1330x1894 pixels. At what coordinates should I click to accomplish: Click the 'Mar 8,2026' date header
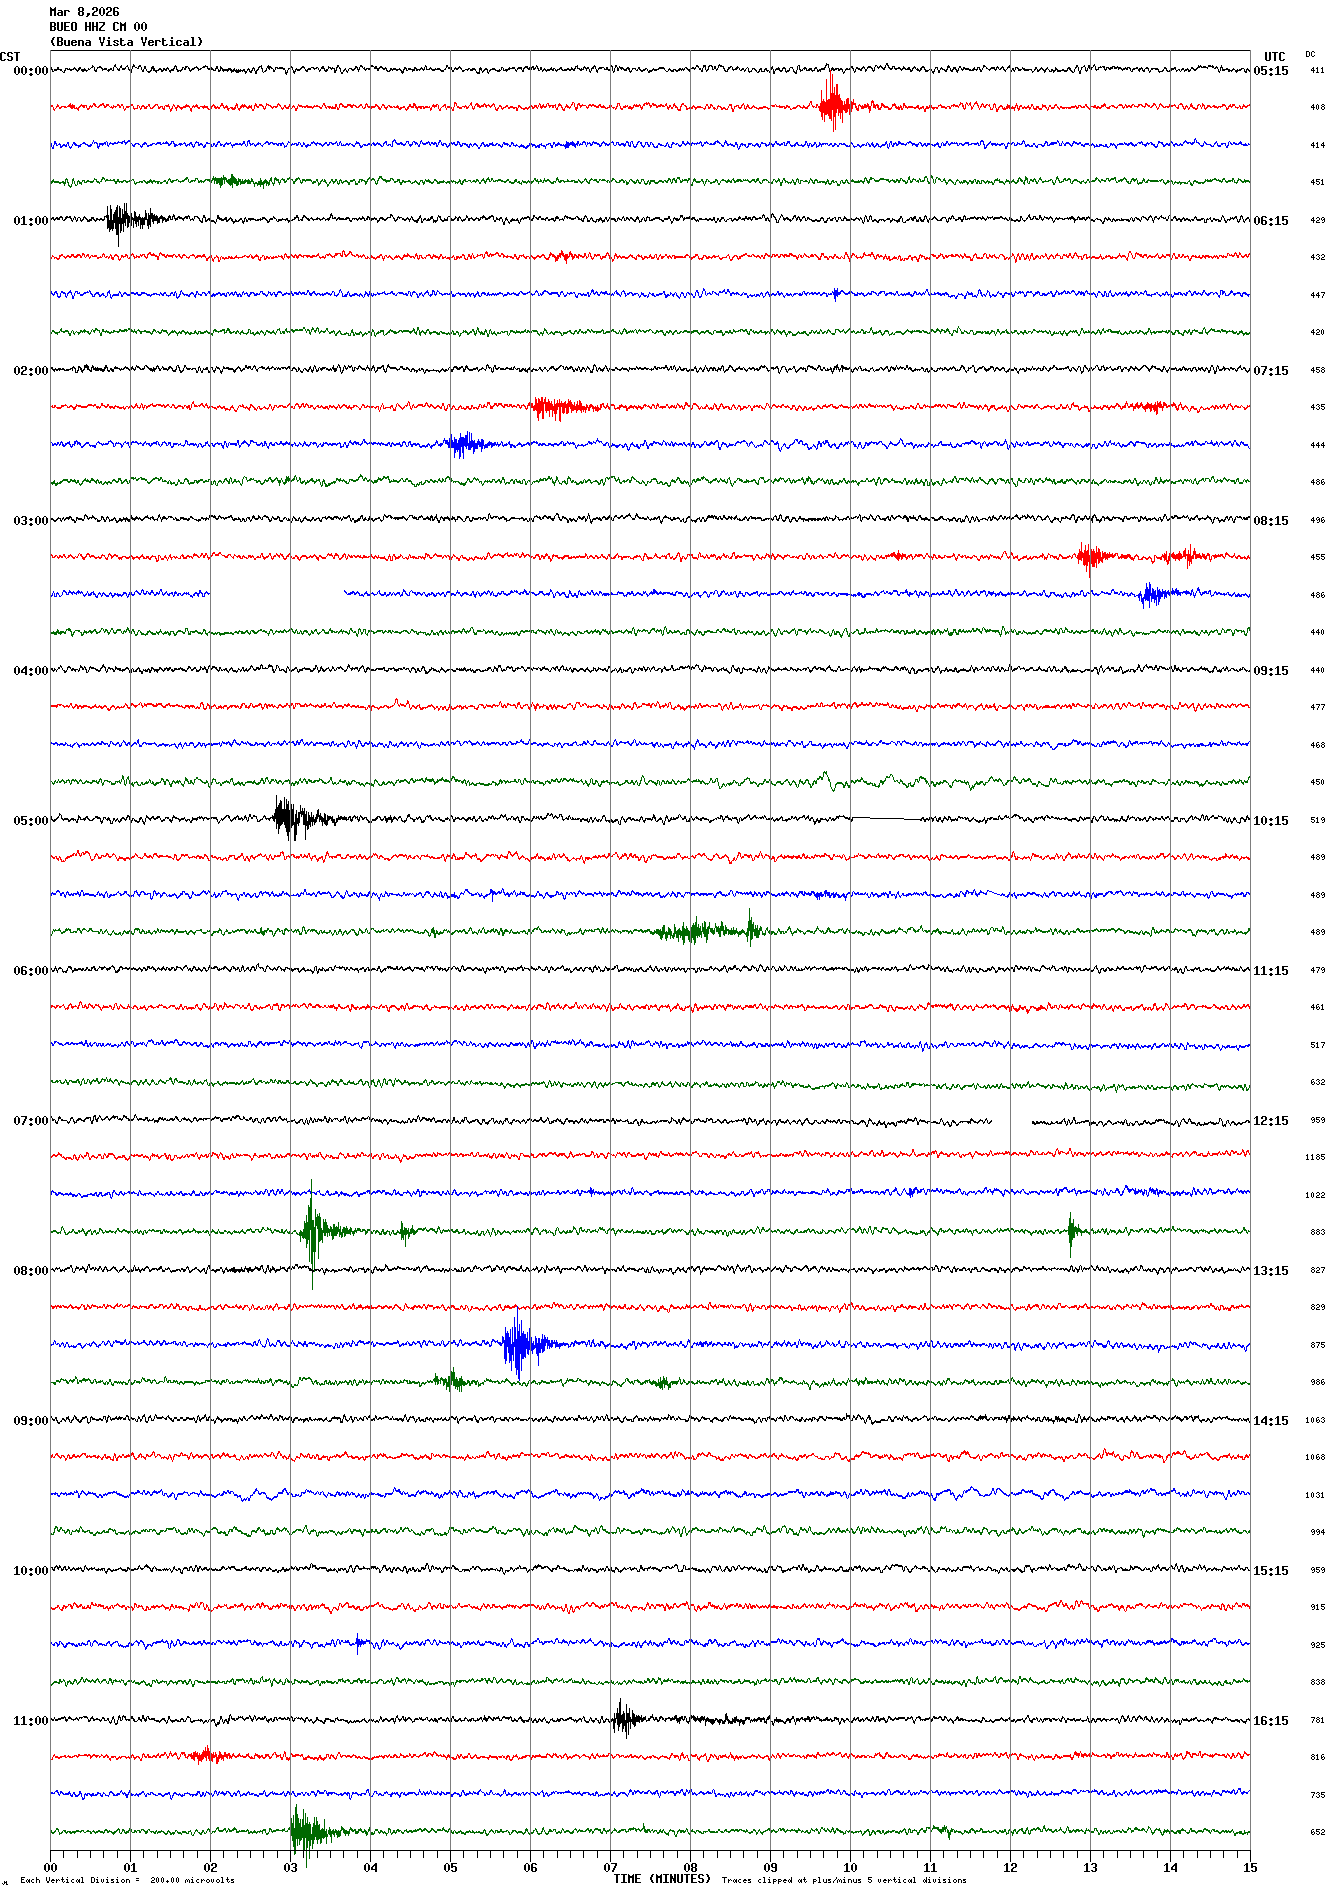tap(84, 12)
